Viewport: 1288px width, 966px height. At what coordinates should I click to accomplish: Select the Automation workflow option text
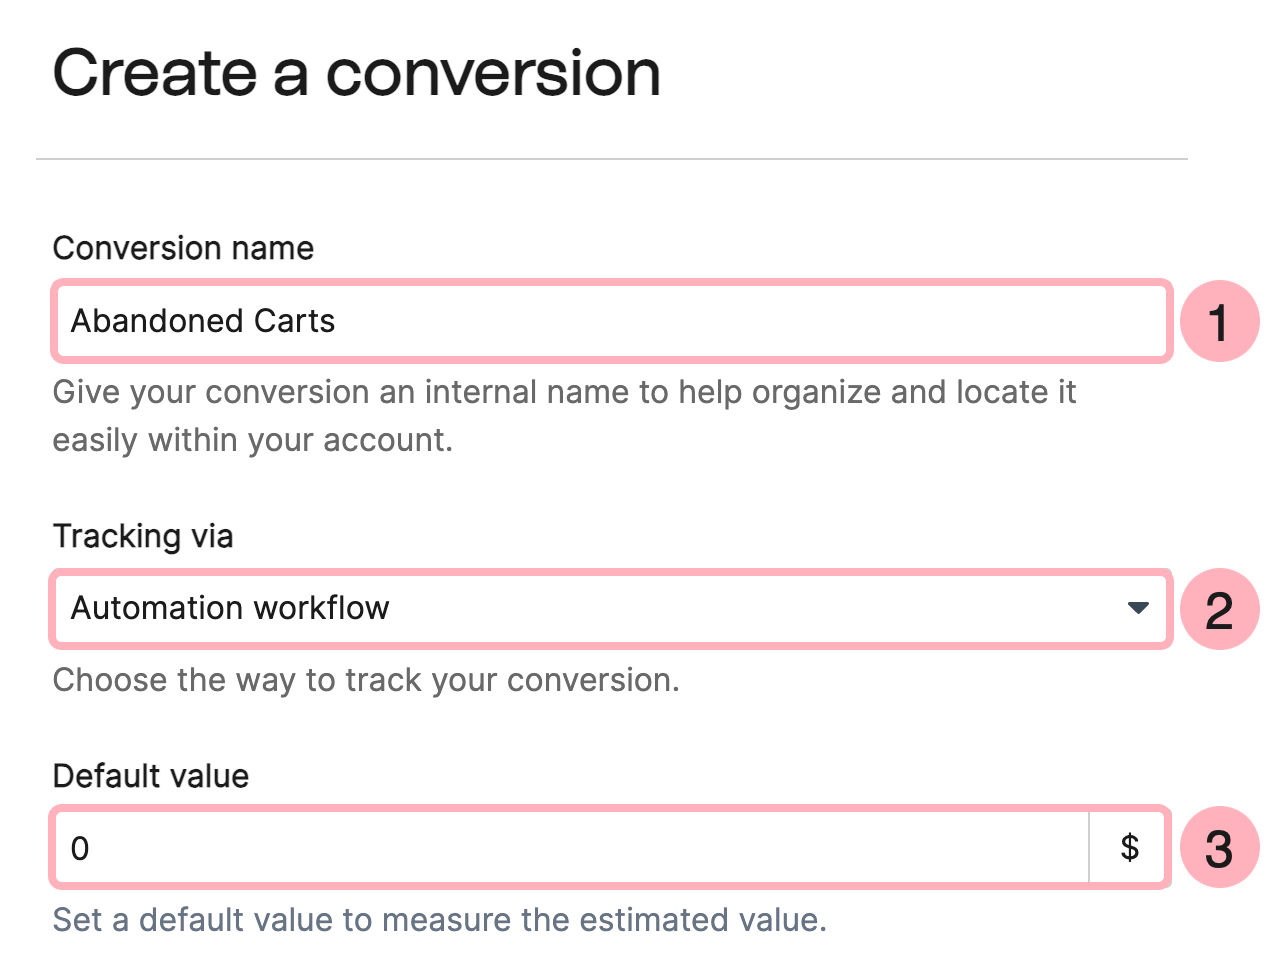click(229, 608)
